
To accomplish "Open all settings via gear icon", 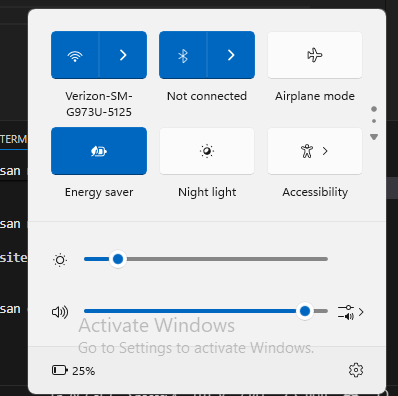I will click(x=356, y=370).
